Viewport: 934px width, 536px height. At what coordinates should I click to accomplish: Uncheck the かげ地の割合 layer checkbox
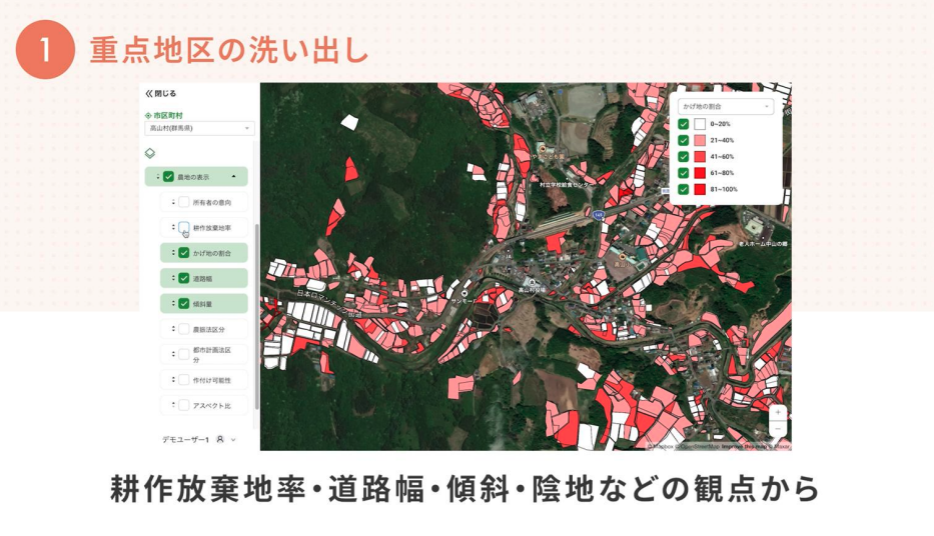tap(184, 253)
